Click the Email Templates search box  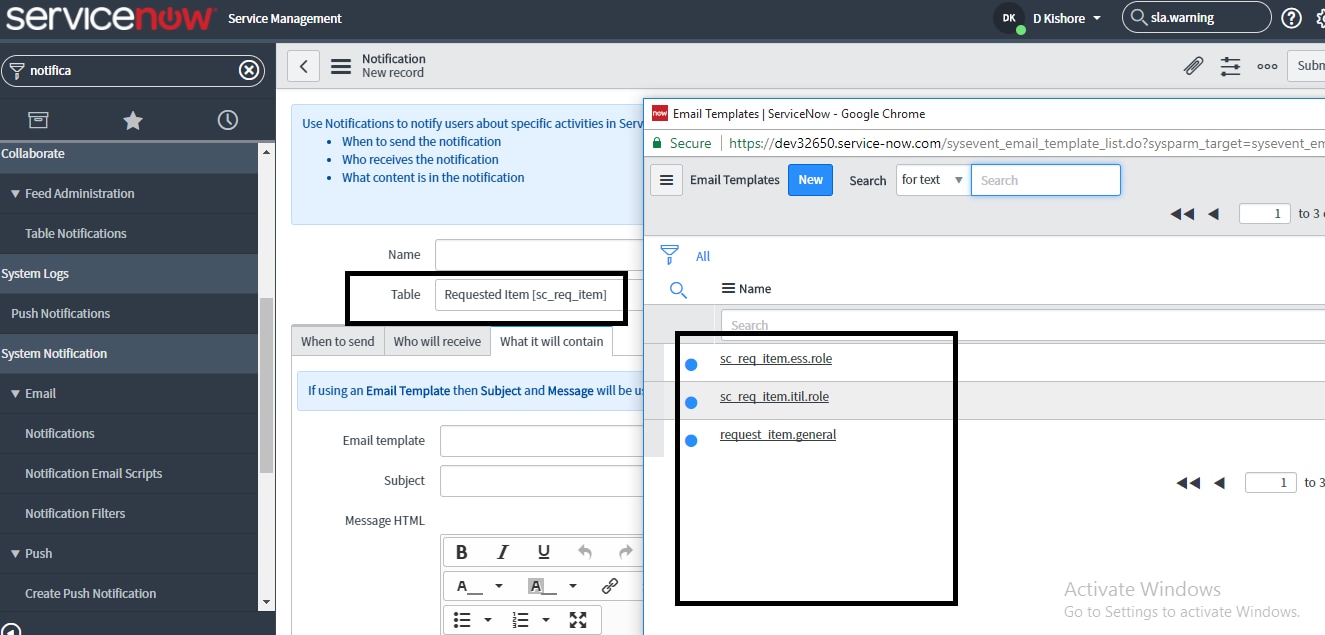(1046, 180)
